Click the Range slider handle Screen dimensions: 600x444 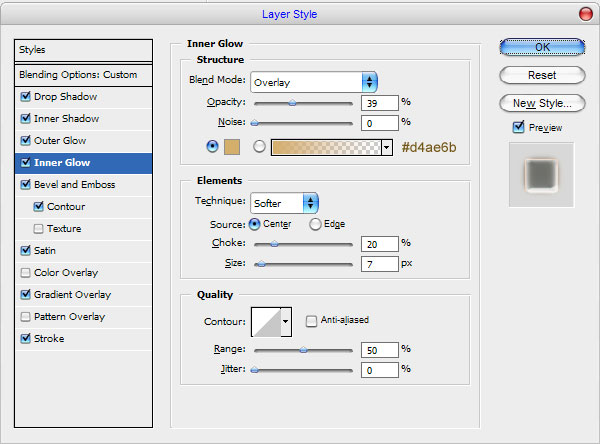[x=303, y=349]
